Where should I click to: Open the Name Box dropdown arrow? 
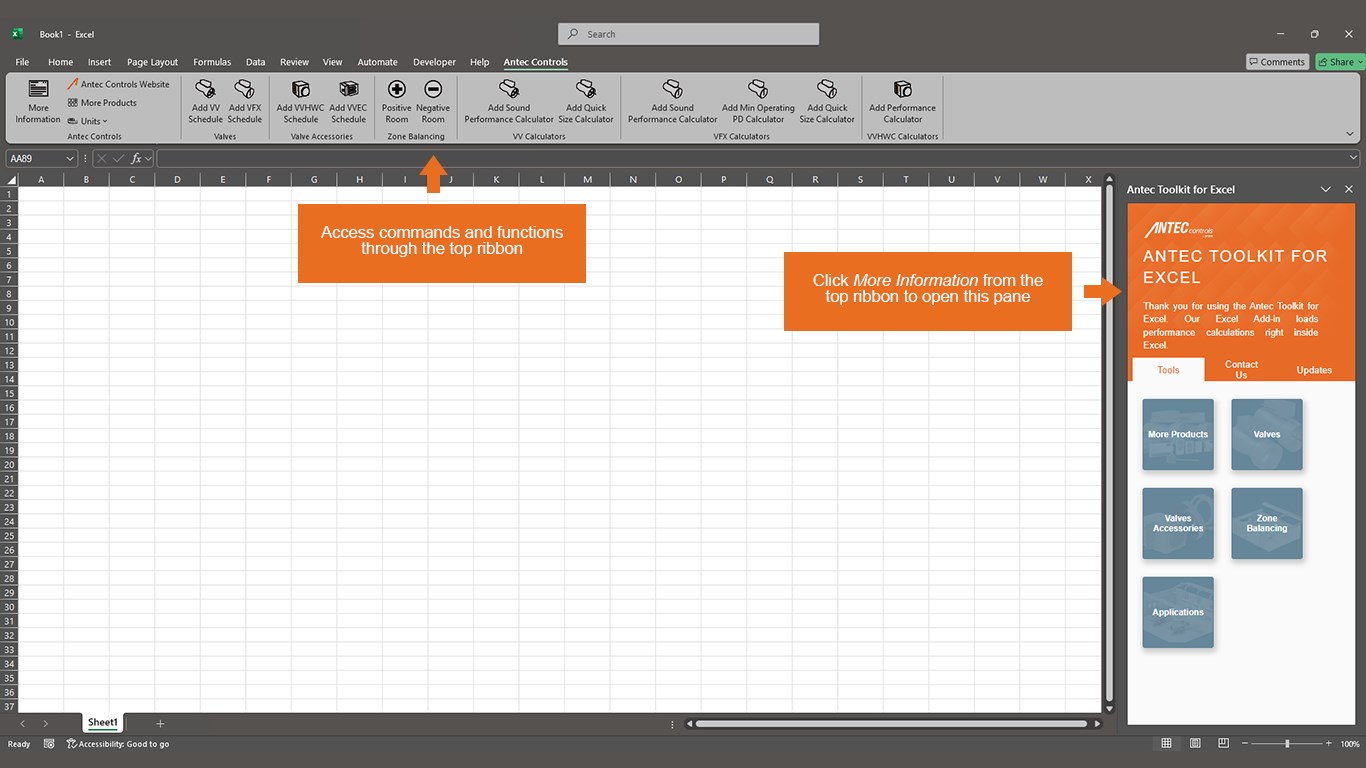70,158
